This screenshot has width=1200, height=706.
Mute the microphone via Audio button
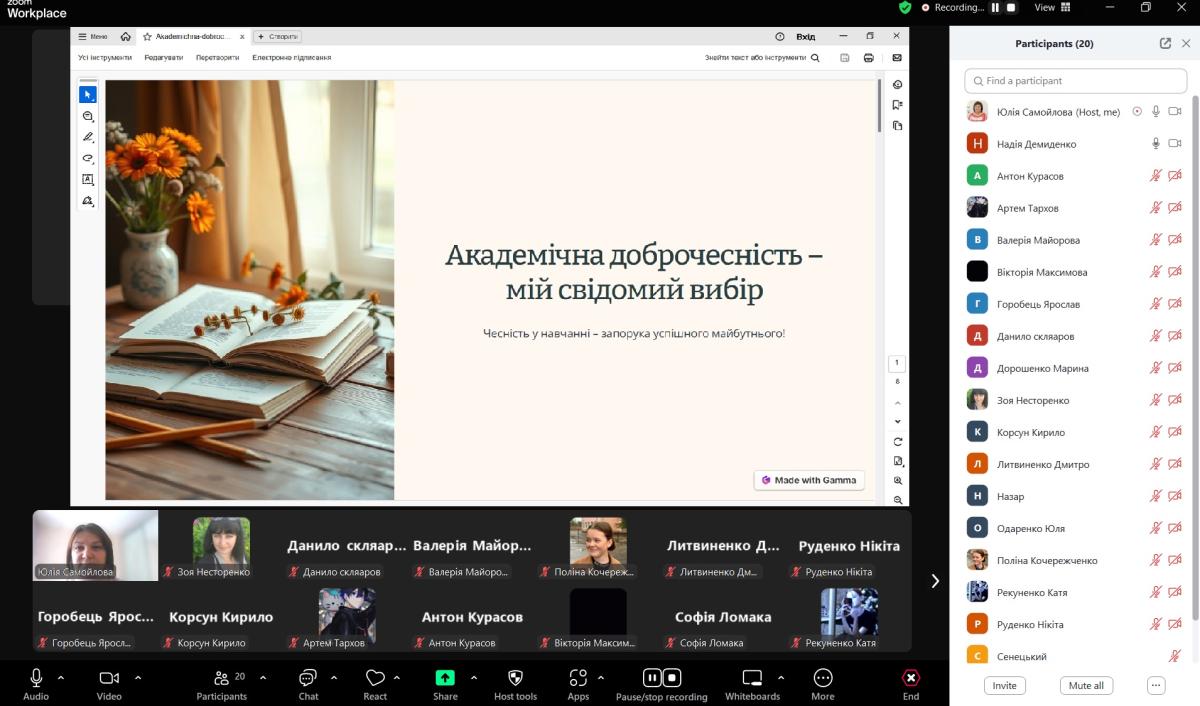click(x=36, y=684)
